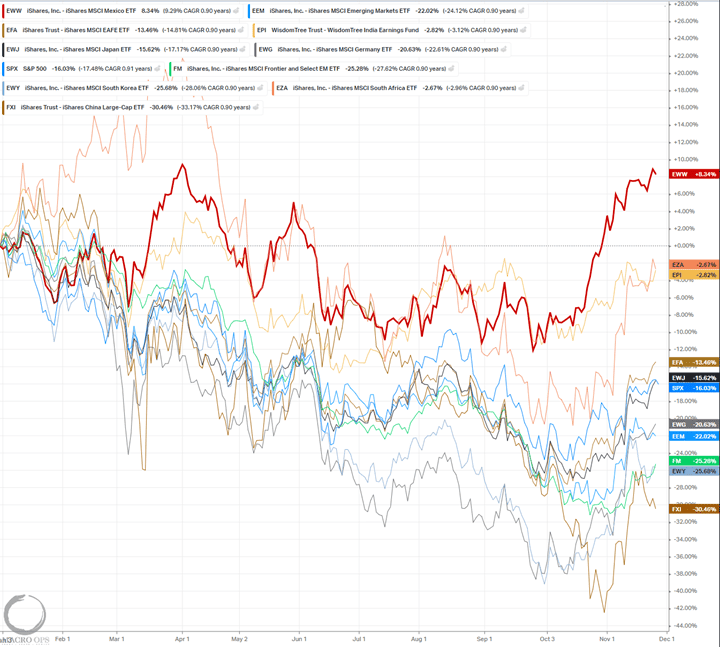Click the Jul 1 date on time axis
This screenshot has width=720, height=647.
pyautogui.click(x=359, y=639)
